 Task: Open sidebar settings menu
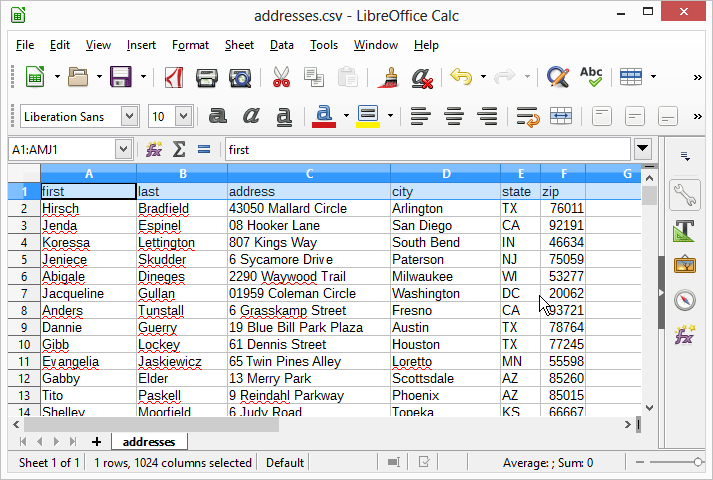[685, 156]
